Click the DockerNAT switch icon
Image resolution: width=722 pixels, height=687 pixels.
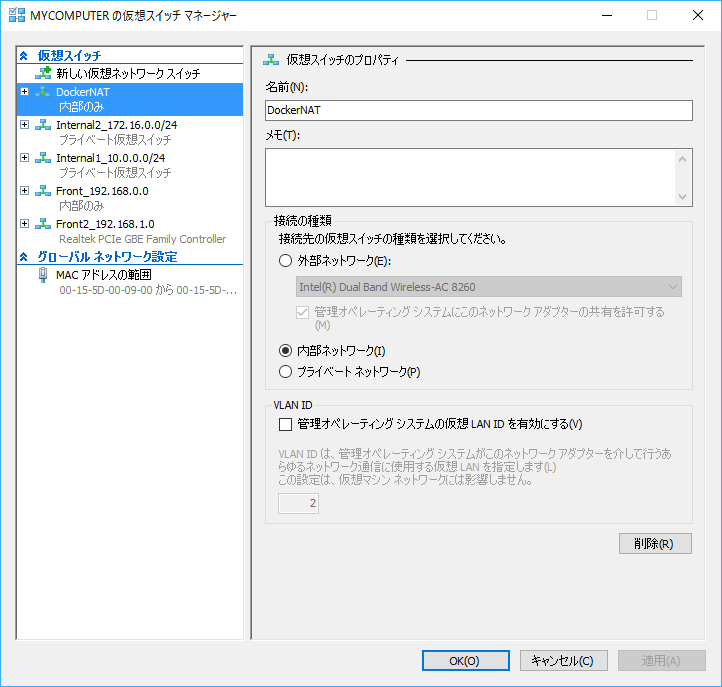43,92
